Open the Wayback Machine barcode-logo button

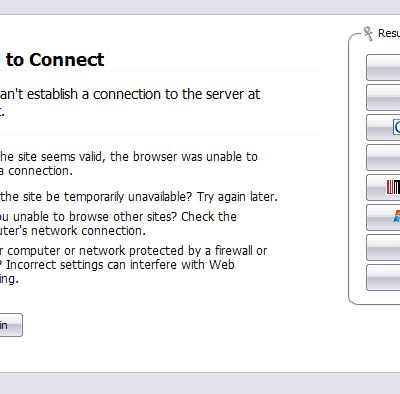tap(383, 187)
